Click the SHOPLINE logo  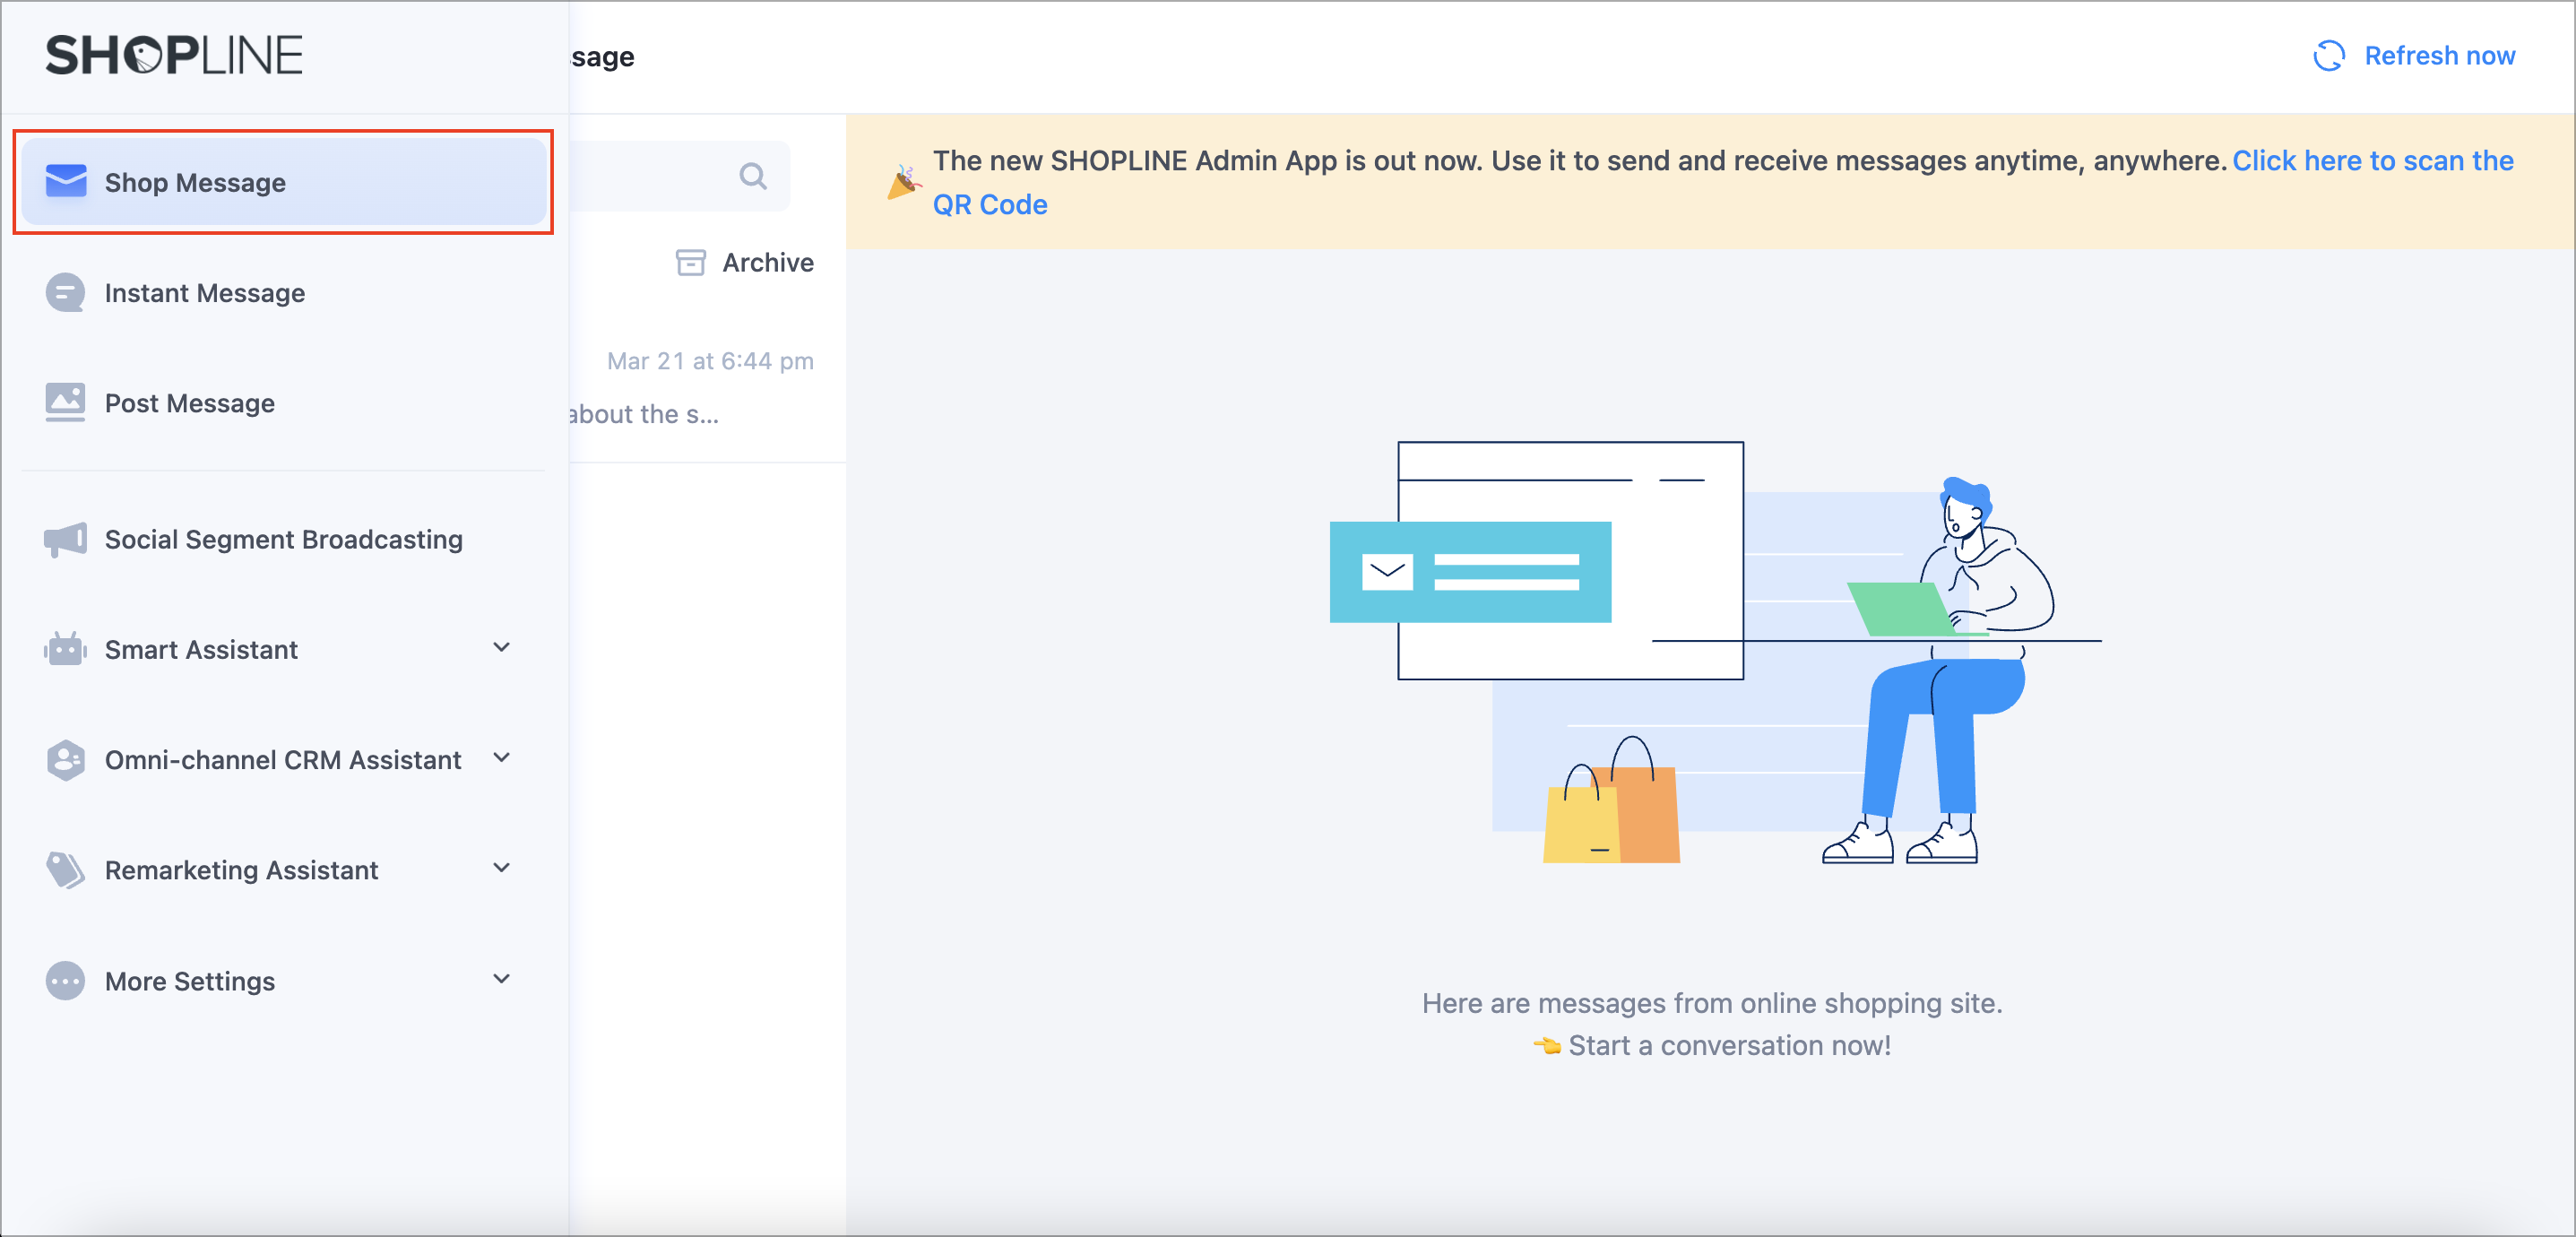174,54
